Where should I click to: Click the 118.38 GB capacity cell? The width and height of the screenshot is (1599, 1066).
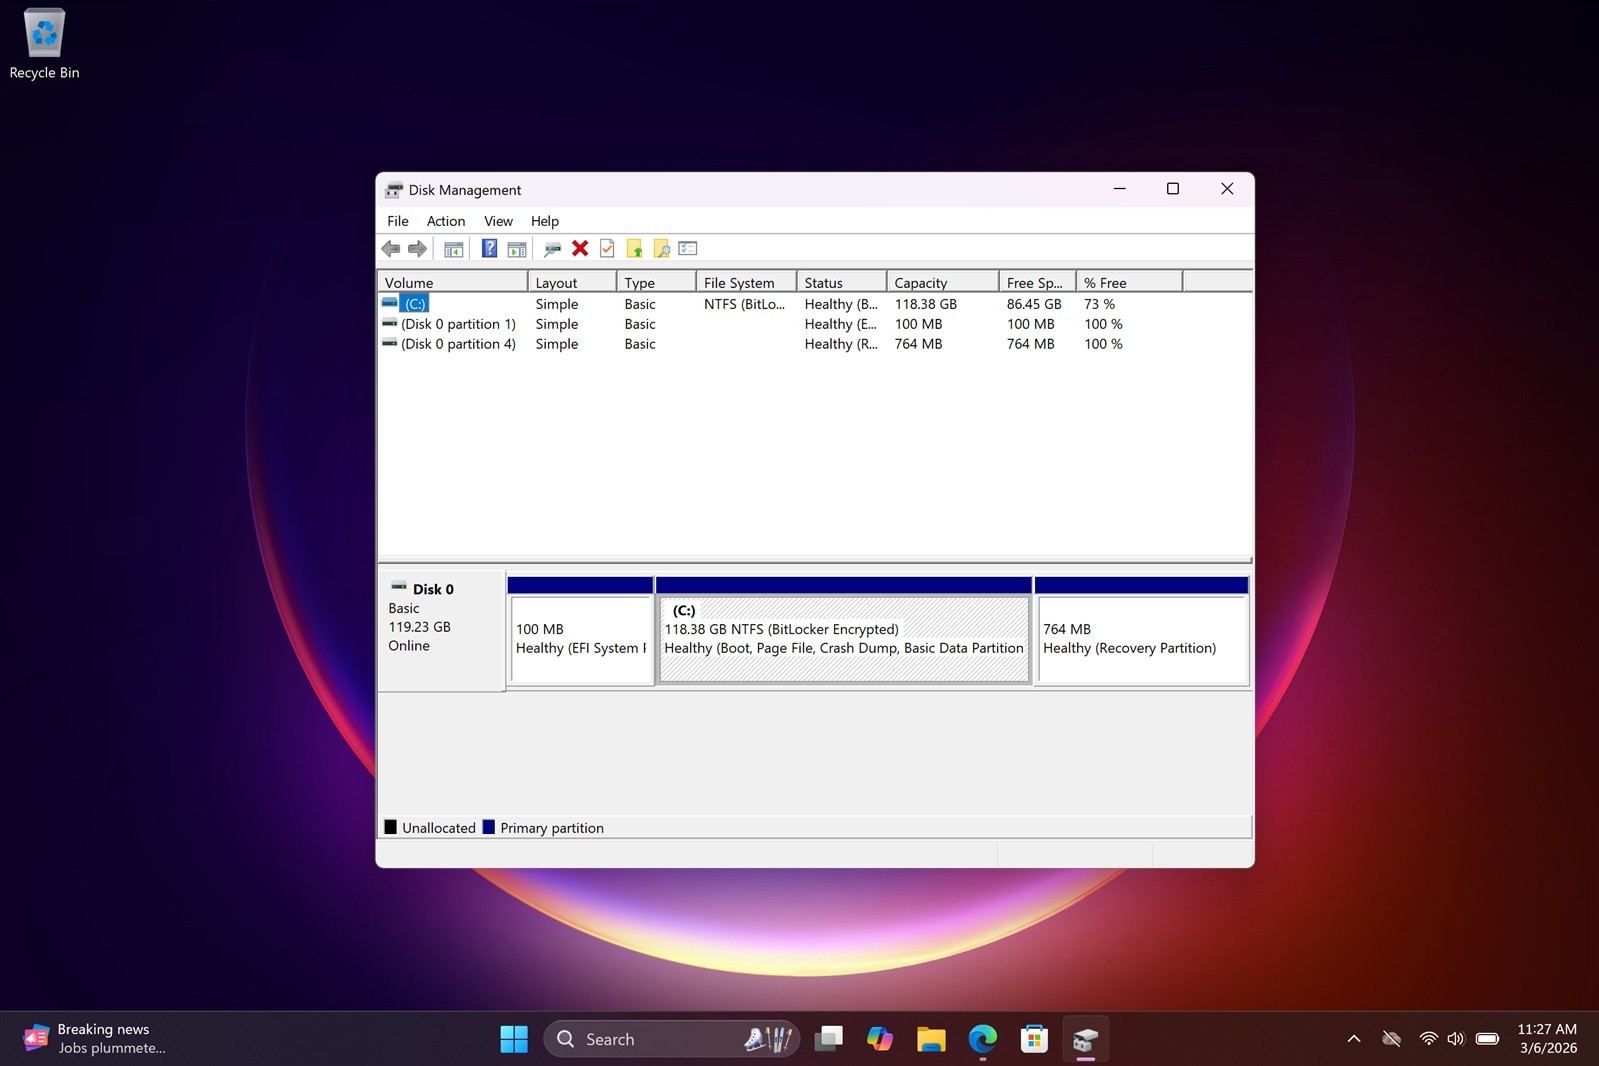926,304
